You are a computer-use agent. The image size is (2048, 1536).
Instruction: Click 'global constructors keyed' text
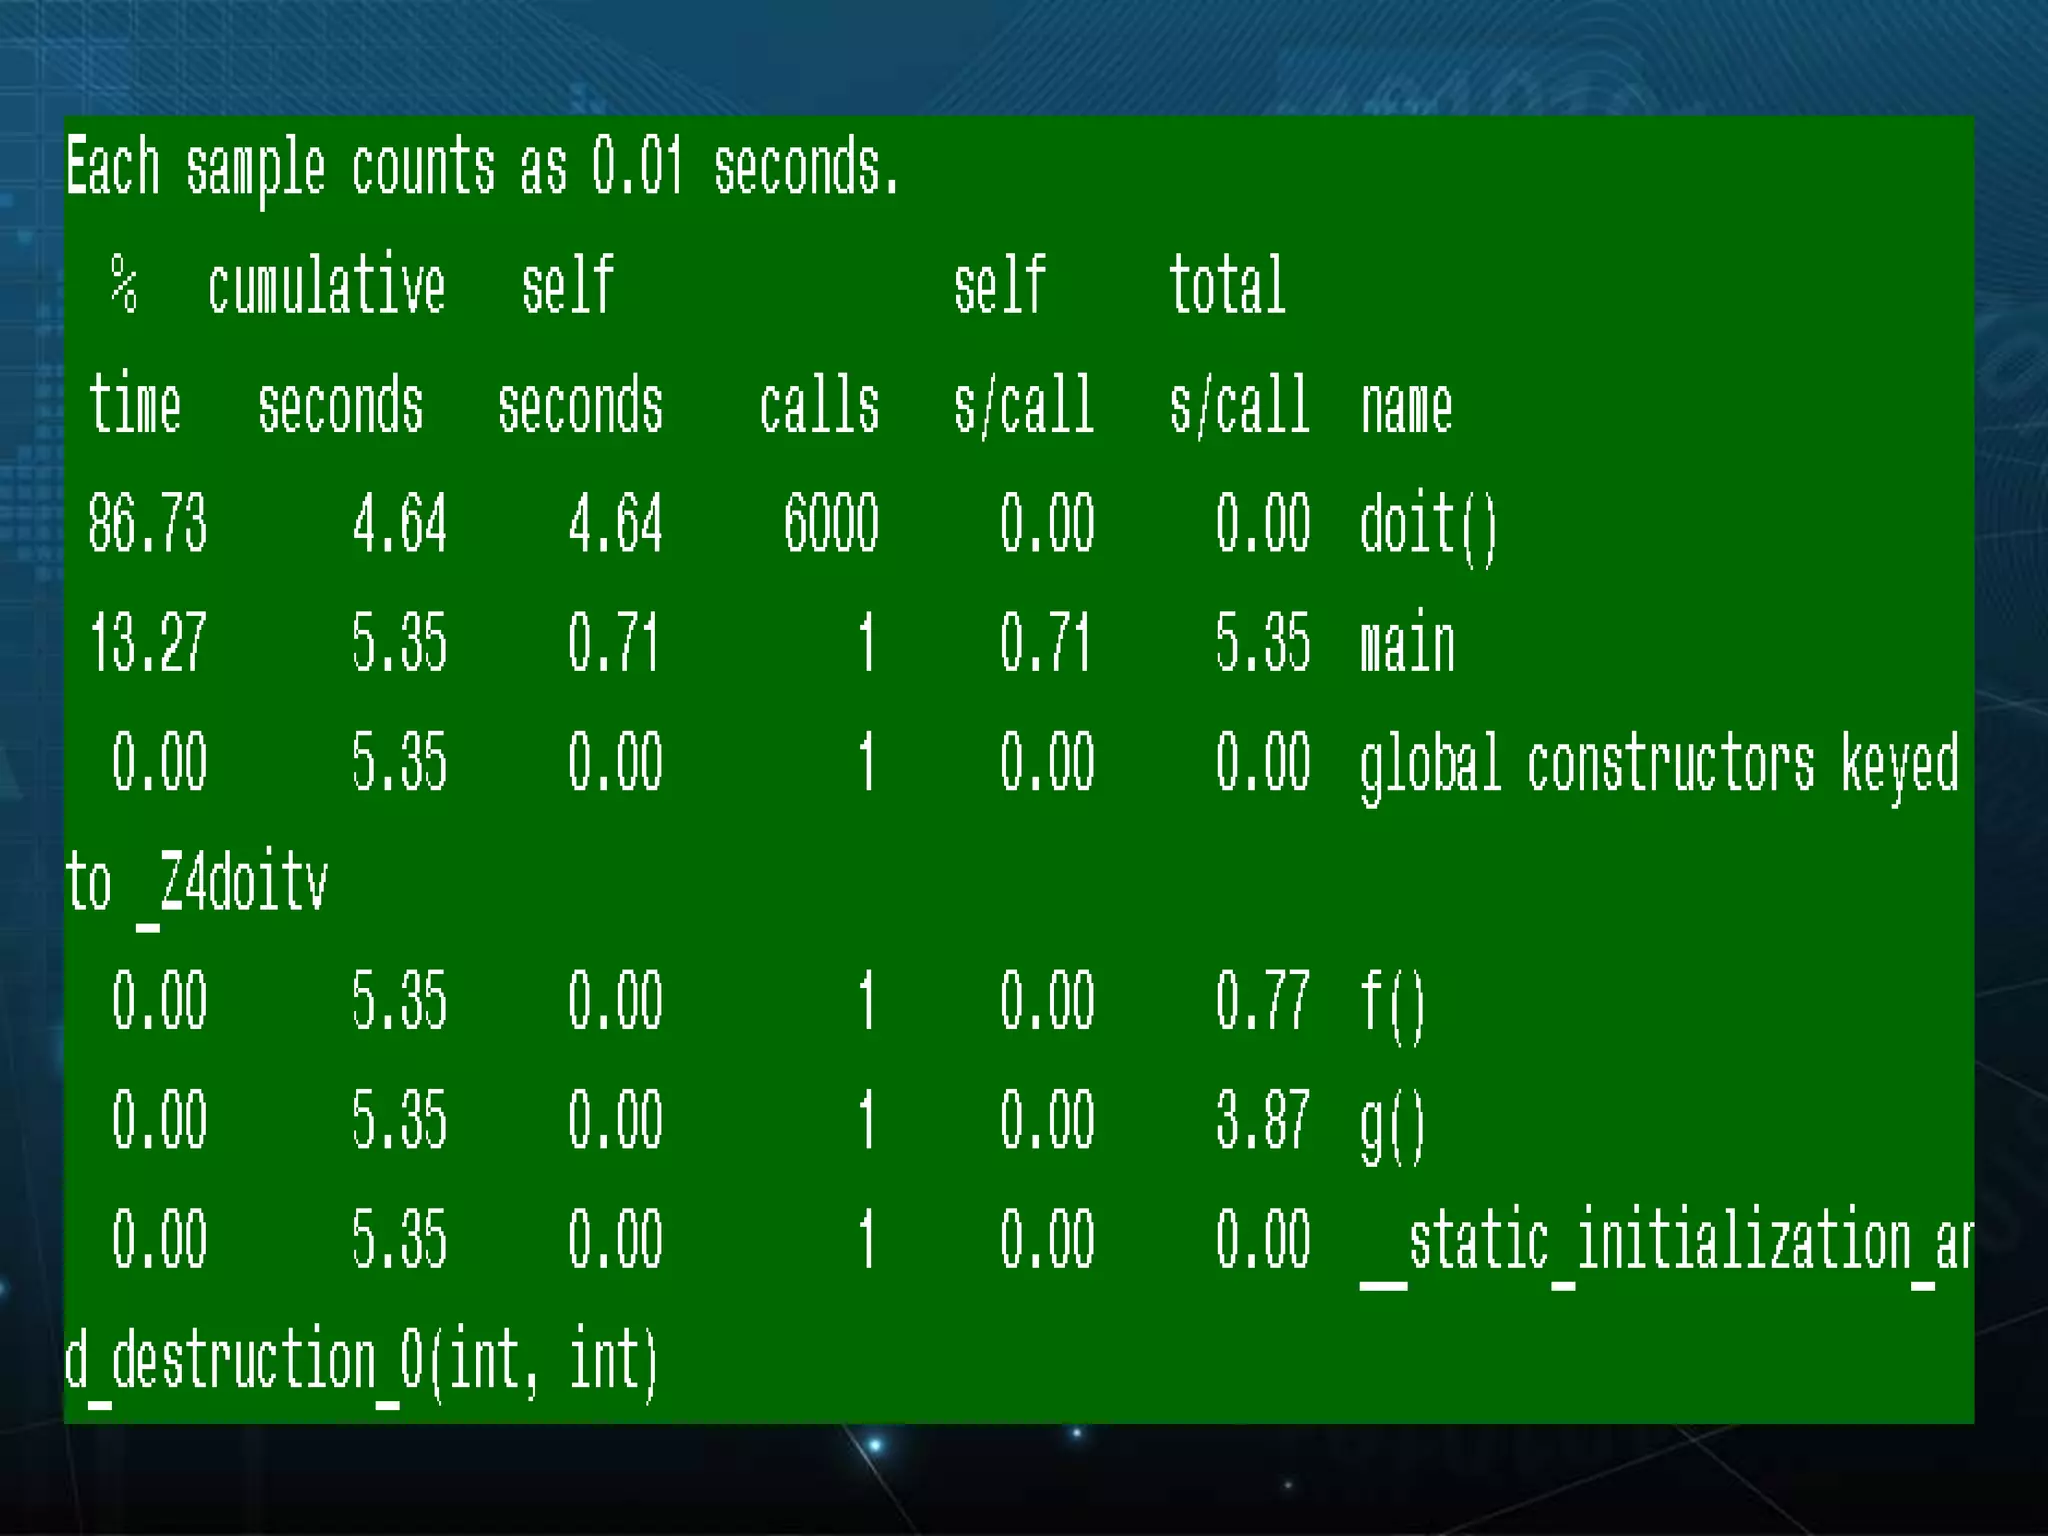coord(1658,764)
